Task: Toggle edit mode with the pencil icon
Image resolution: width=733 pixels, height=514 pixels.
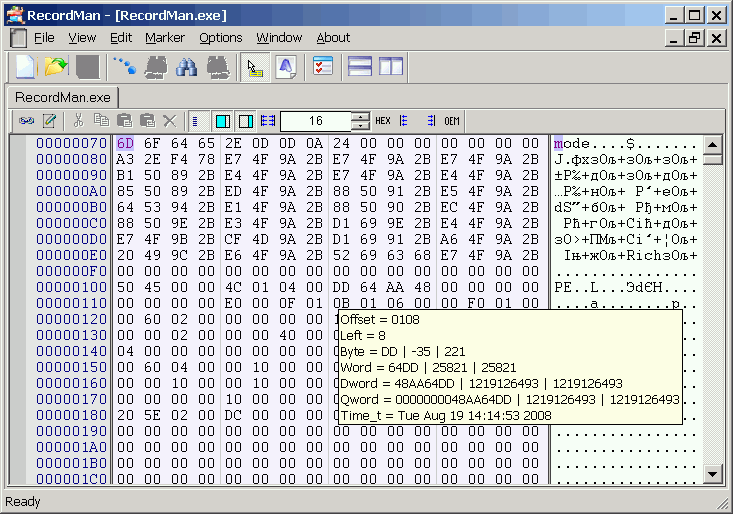Action: [49, 121]
